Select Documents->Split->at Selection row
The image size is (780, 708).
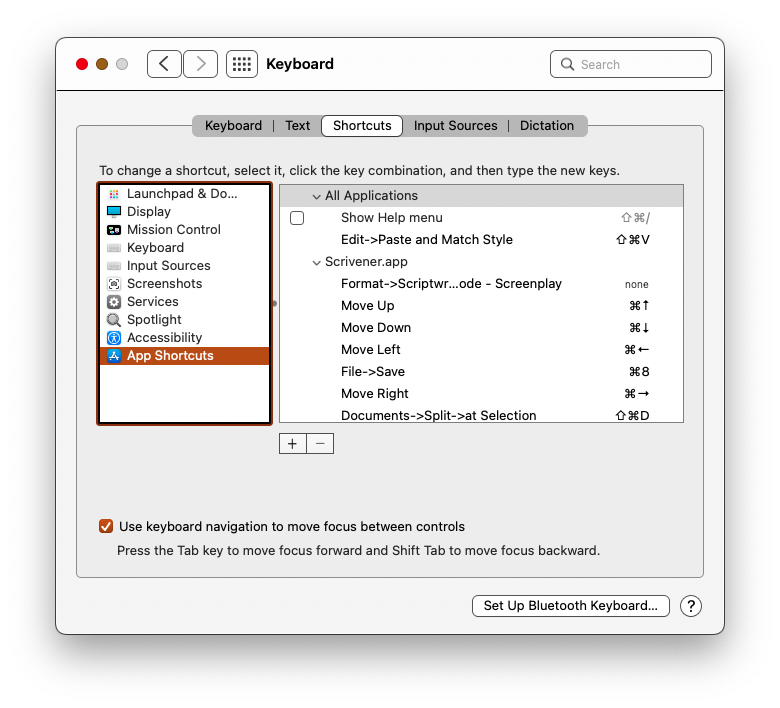[482, 414]
